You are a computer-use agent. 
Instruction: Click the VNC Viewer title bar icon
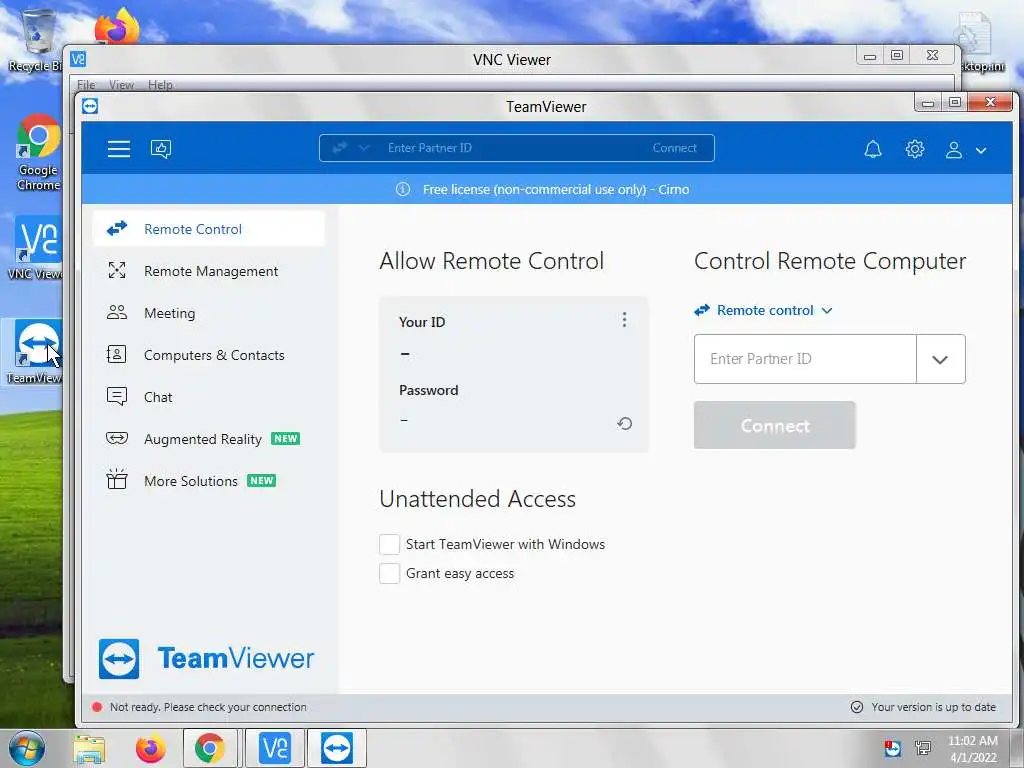pyautogui.click(x=78, y=59)
